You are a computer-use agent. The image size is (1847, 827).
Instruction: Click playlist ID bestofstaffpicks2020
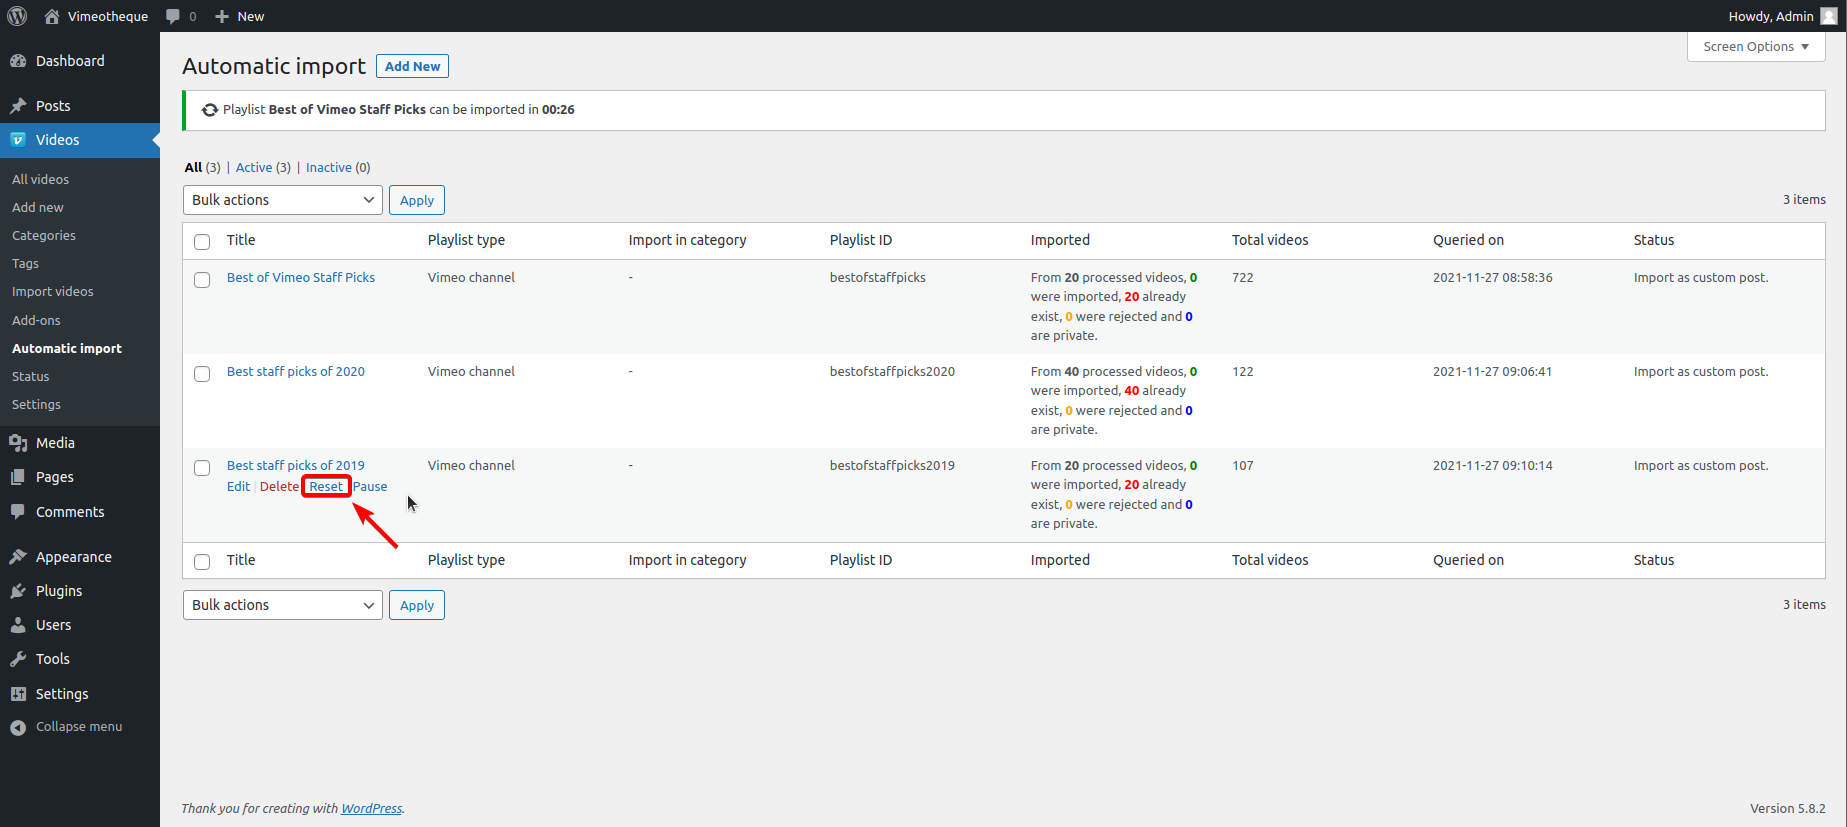click(x=892, y=371)
